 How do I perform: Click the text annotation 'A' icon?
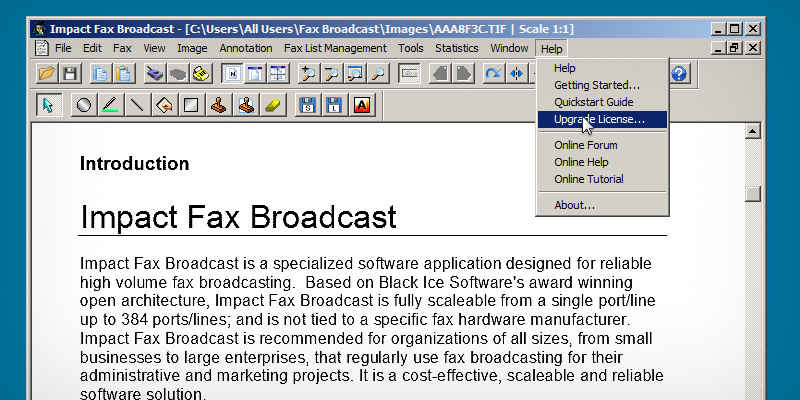[x=361, y=105]
